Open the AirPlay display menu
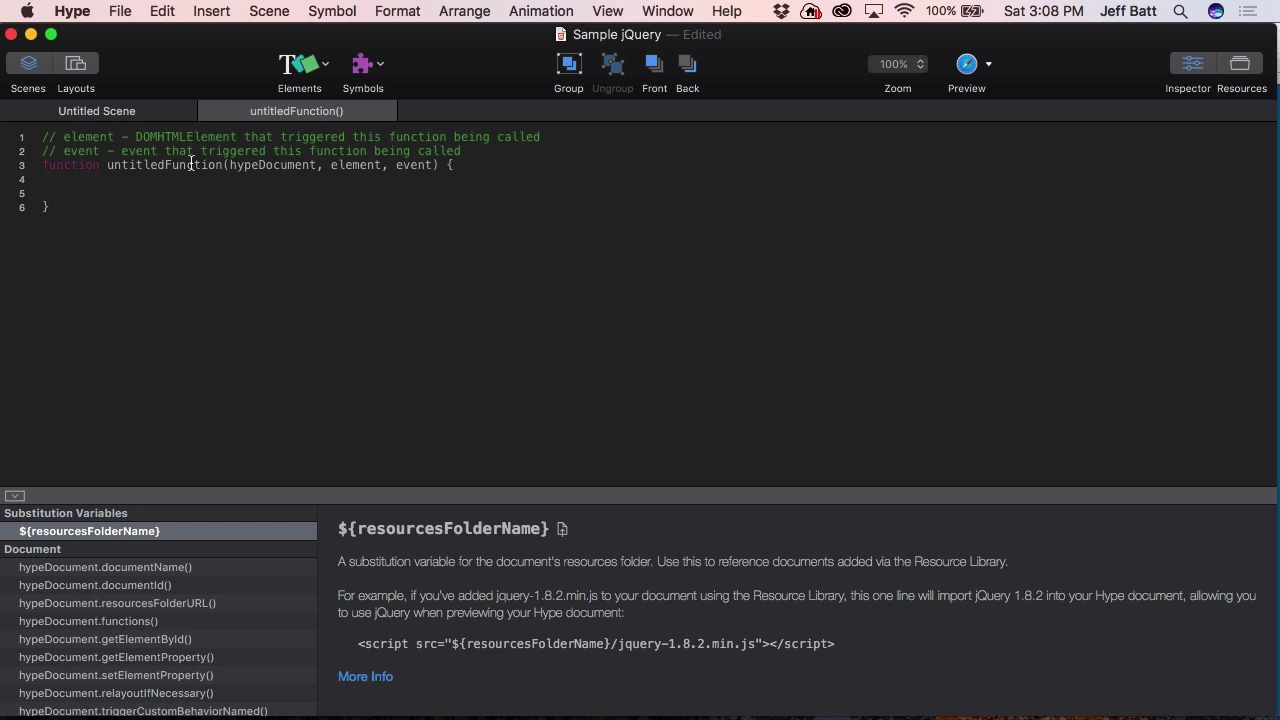Viewport: 1280px width, 720px height. click(x=874, y=11)
